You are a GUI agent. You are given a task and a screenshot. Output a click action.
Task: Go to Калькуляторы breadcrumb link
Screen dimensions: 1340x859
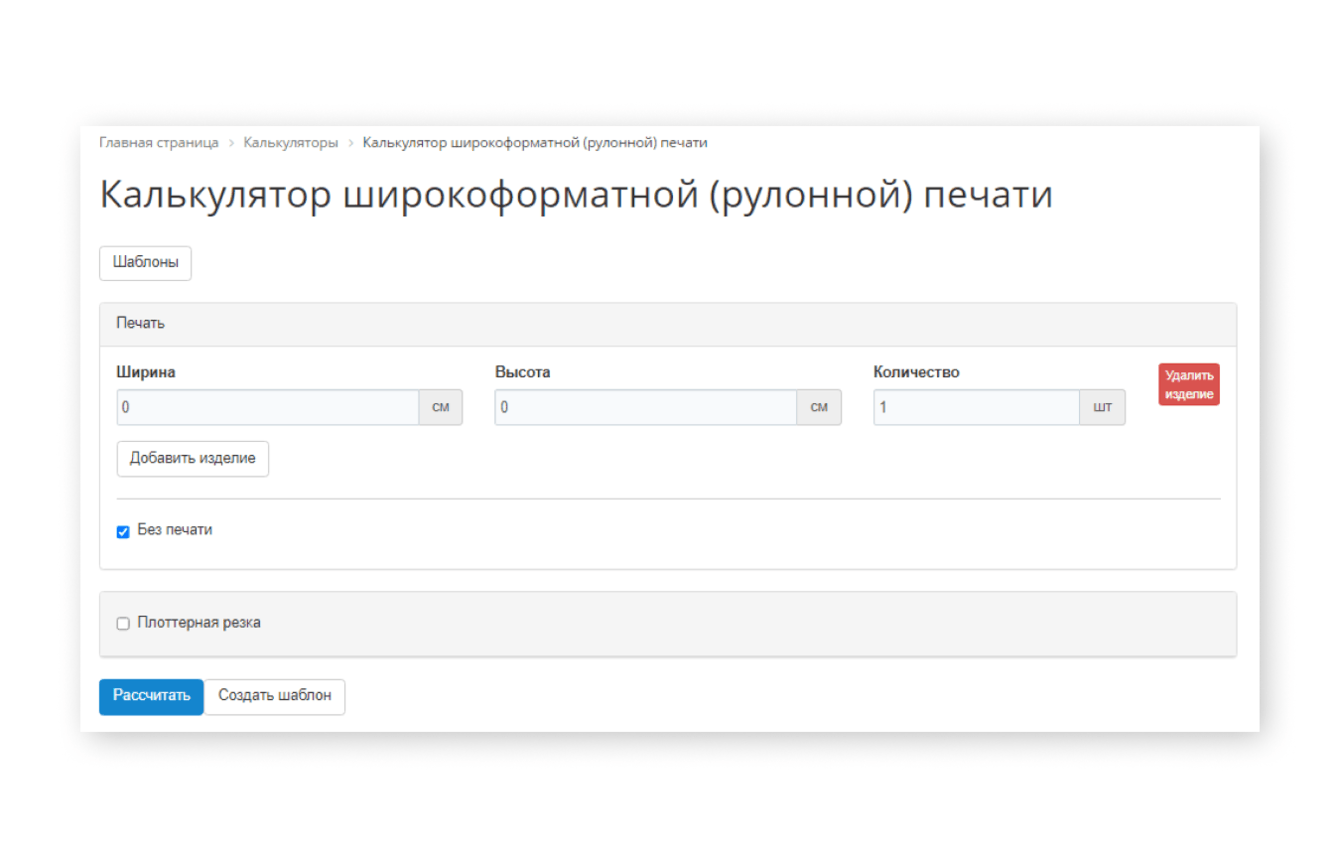pyautogui.click(x=290, y=143)
